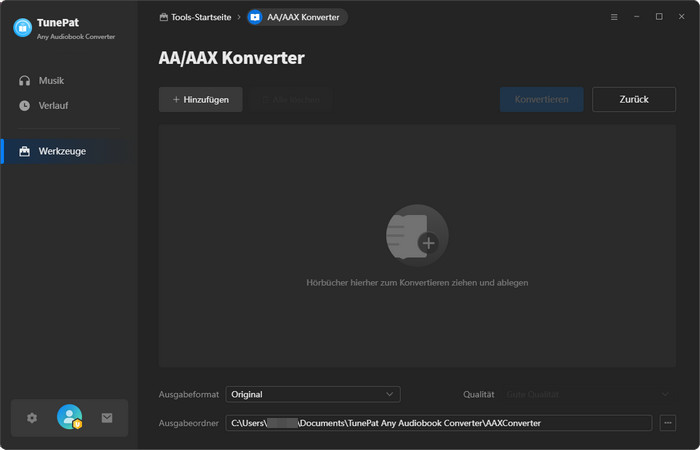The image size is (700, 450).
Task: Browse output folder with three-dots button
Action: click(668, 423)
